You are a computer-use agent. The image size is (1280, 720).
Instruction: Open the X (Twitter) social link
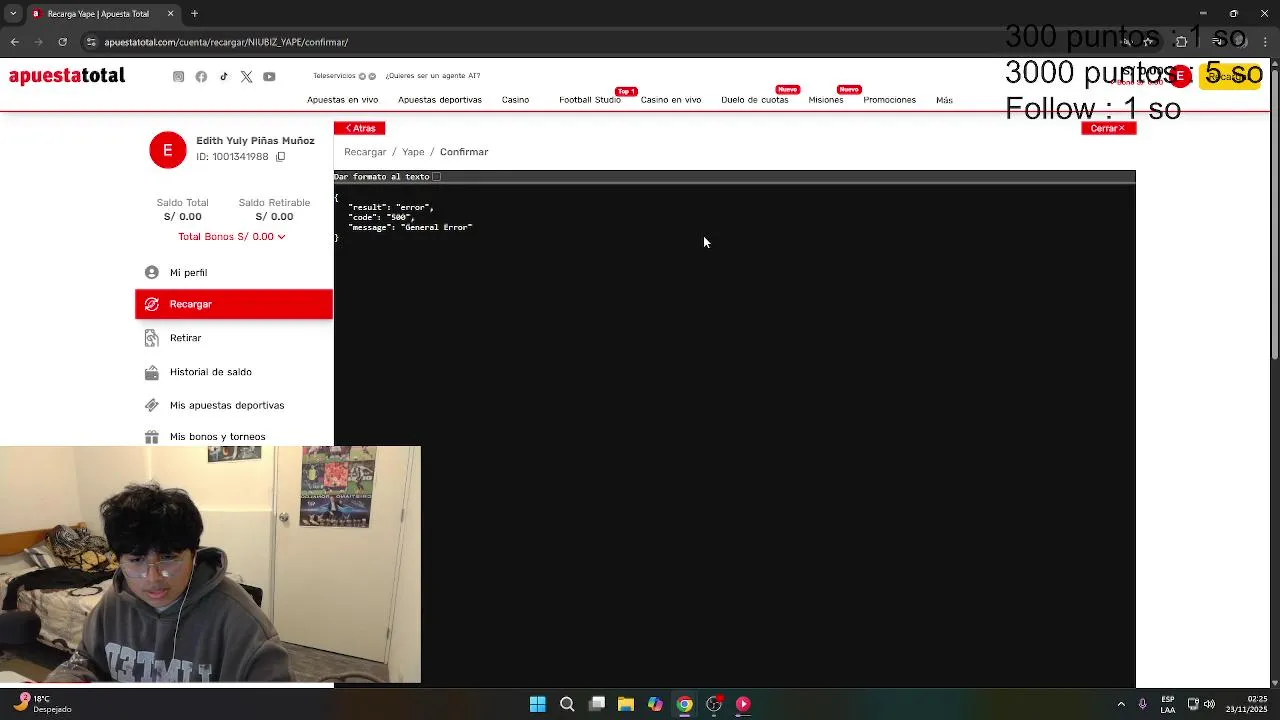tap(246, 77)
